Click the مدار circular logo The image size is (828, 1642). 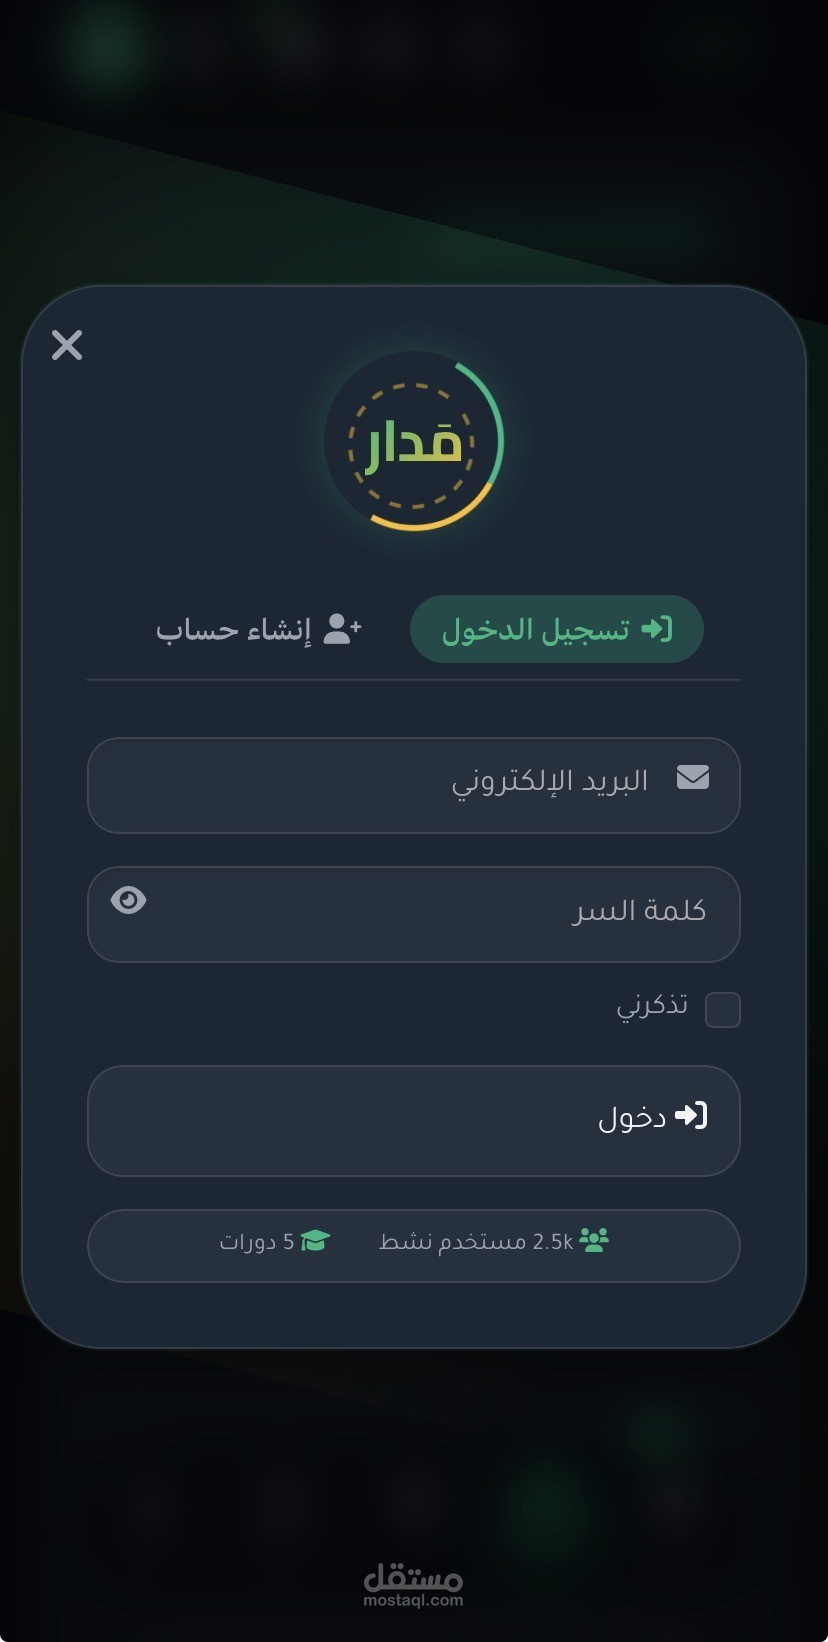tap(414, 441)
